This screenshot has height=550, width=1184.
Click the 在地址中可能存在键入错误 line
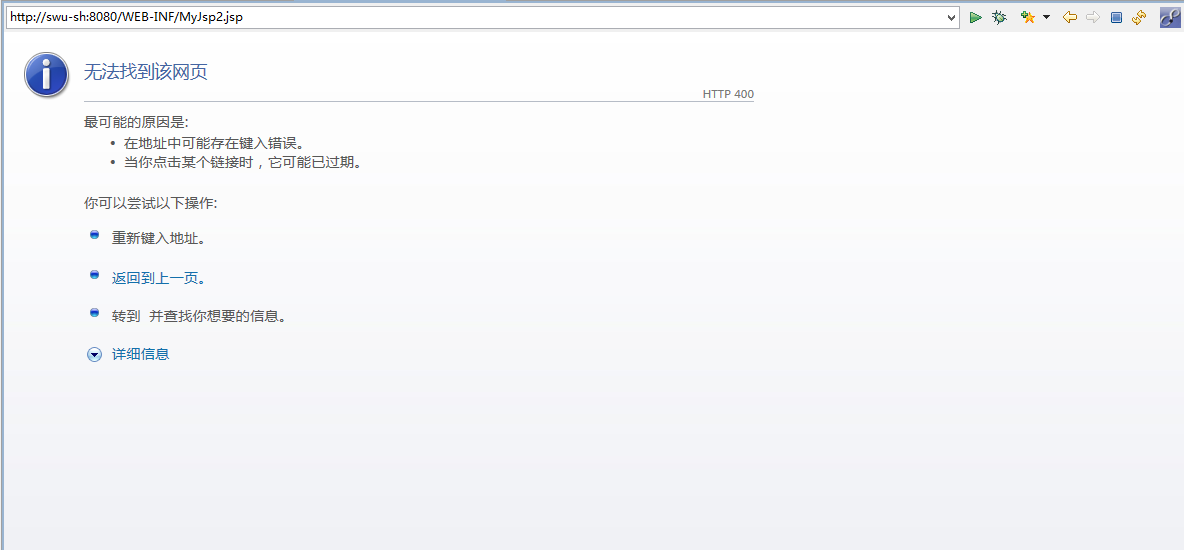point(214,143)
